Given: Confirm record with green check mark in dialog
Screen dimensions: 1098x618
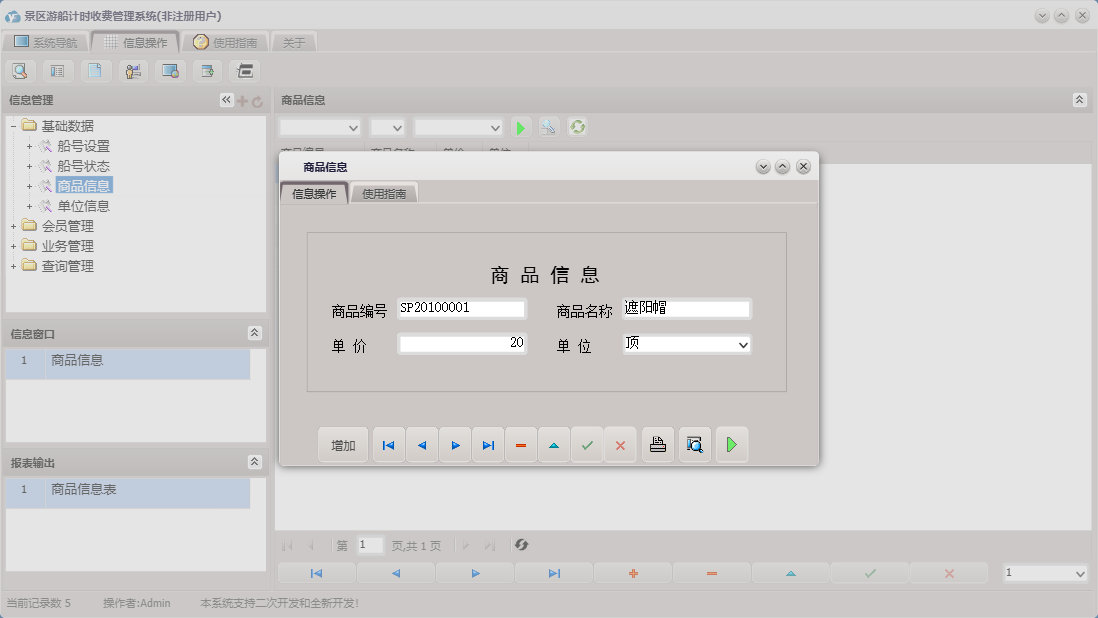Looking at the screenshot, I should tap(588, 444).
